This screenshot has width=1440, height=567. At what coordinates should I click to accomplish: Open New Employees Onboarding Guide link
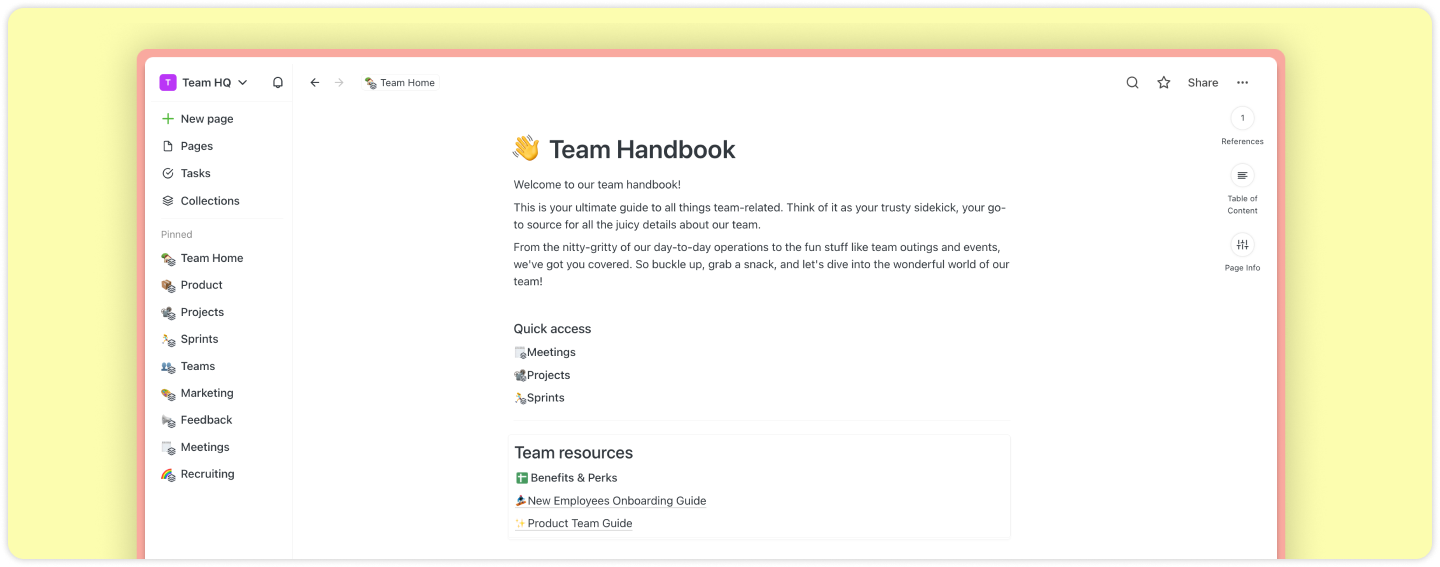coord(616,501)
